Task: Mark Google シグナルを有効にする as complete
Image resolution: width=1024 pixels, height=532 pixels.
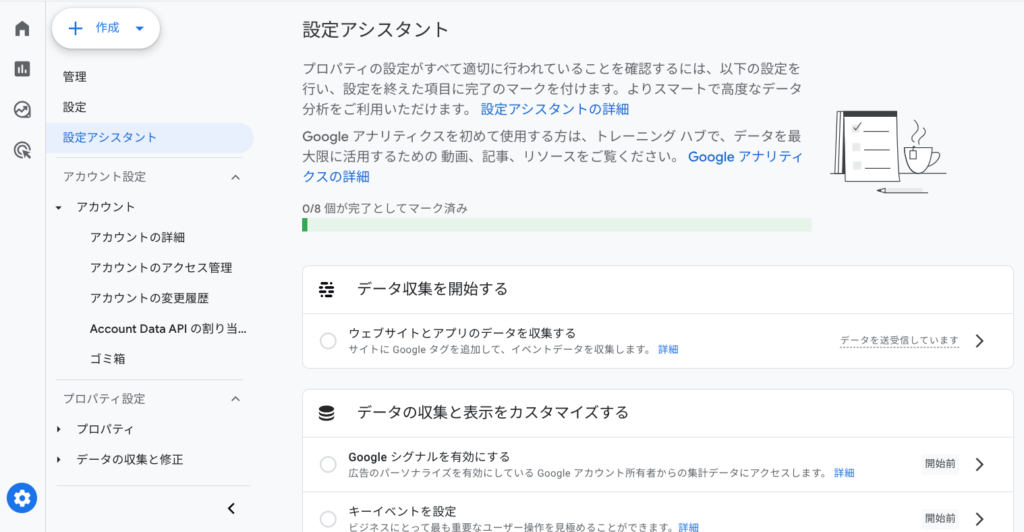Action: [328, 464]
